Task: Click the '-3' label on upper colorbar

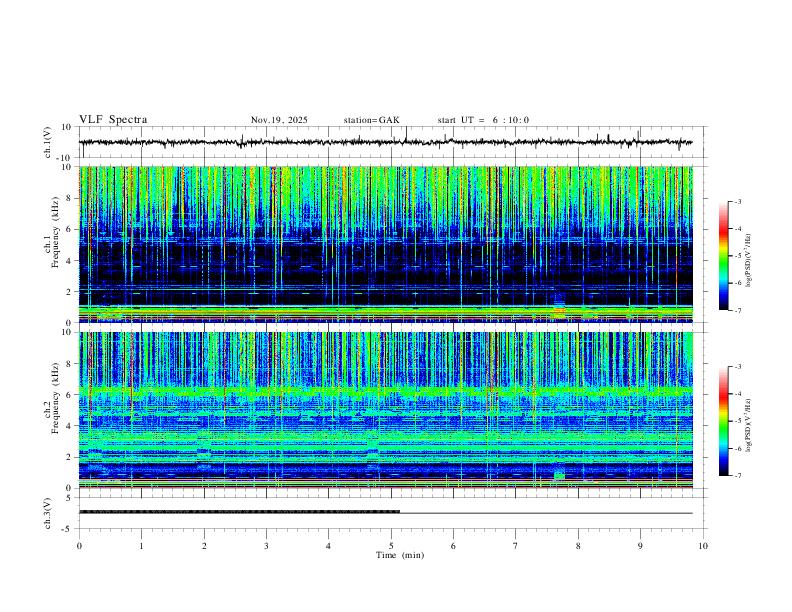Action: [x=737, y=202]
